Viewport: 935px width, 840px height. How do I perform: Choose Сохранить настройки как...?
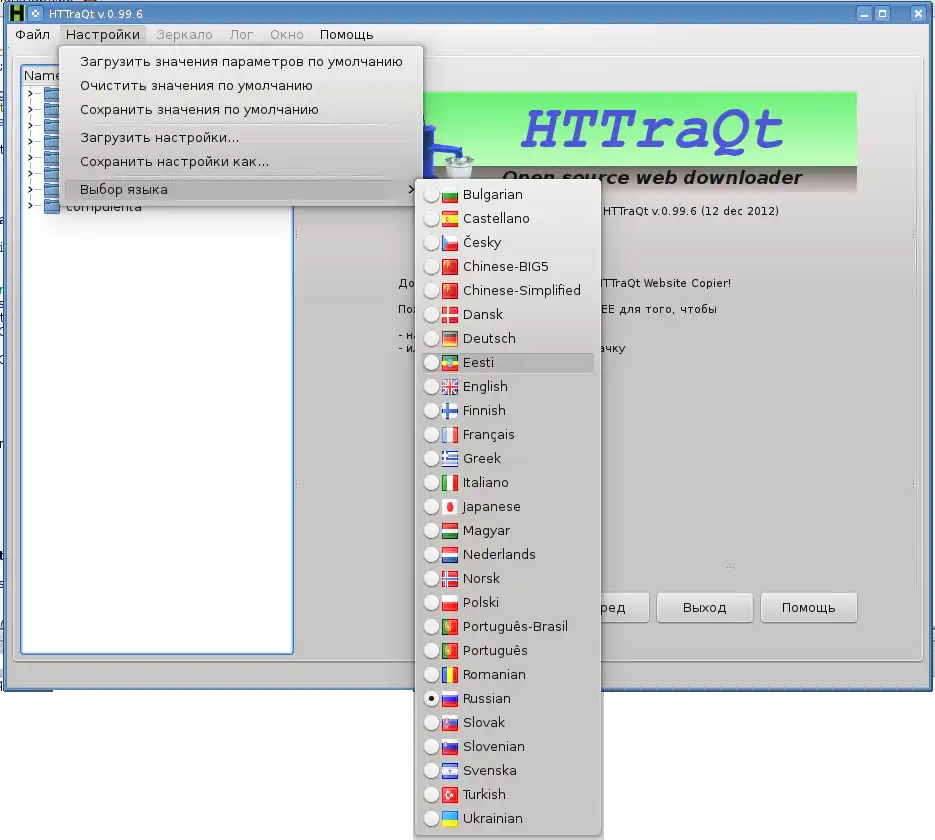[x=241, y=162]
